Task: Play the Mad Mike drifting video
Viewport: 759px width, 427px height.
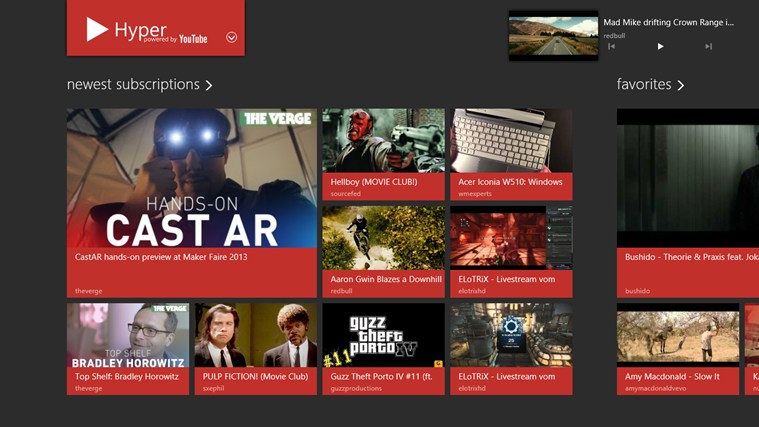Action: point(660,46)
